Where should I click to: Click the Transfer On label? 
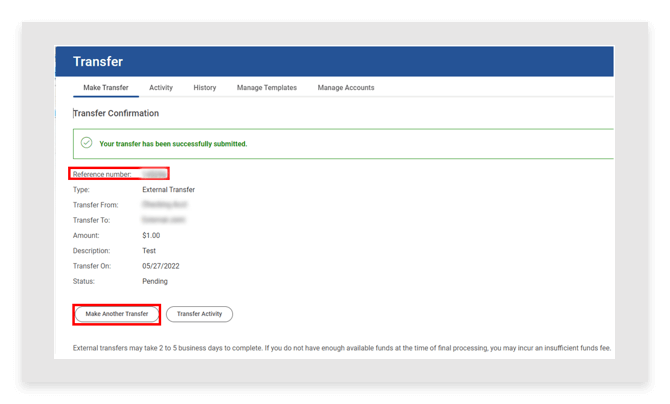[x=92, y=266]
